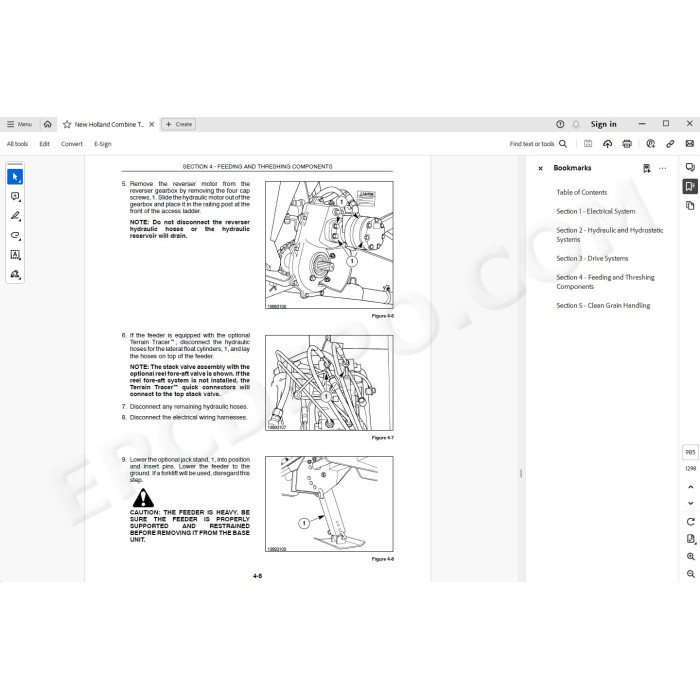
Task: Open the page display settings icon
Action: point(691,539)
